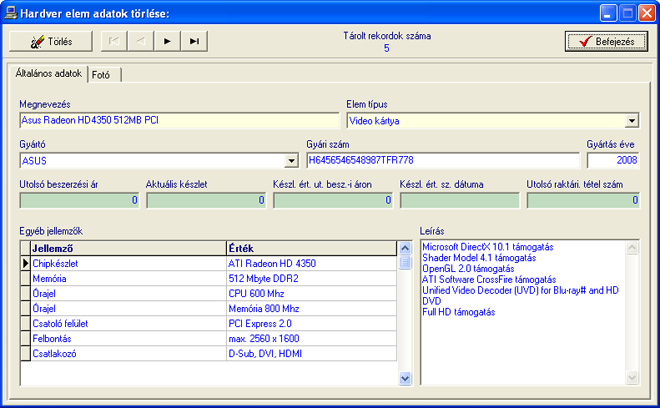Click the title bar computer icon
The width and height of the screenshot is (660, 408).
coord(11,13)
